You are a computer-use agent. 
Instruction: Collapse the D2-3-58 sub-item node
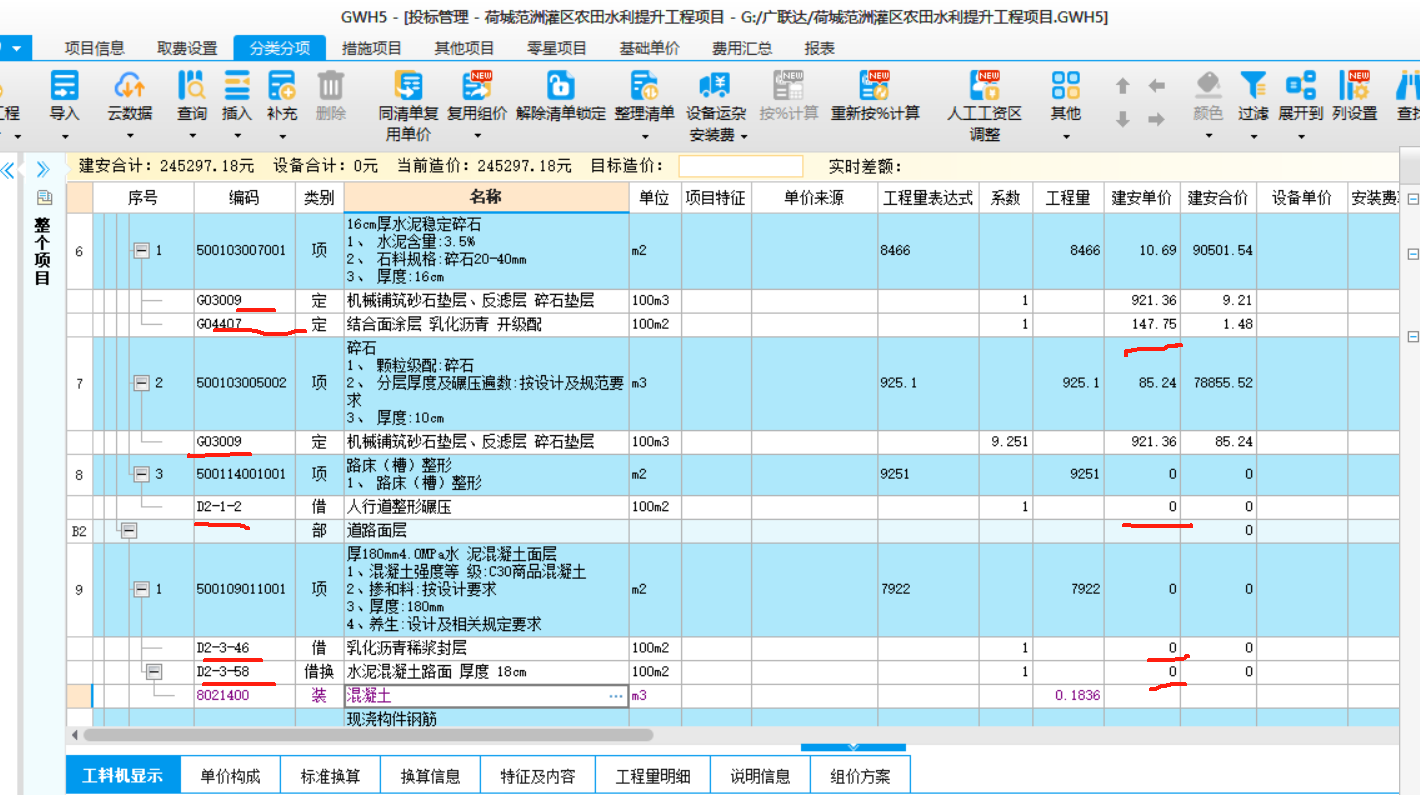tap(154, 672)
